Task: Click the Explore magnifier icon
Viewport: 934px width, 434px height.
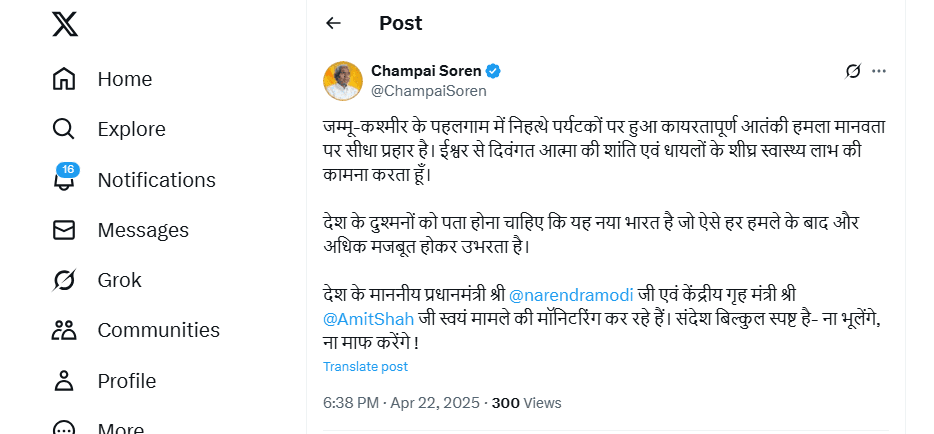Action: [x=64, y=129]
